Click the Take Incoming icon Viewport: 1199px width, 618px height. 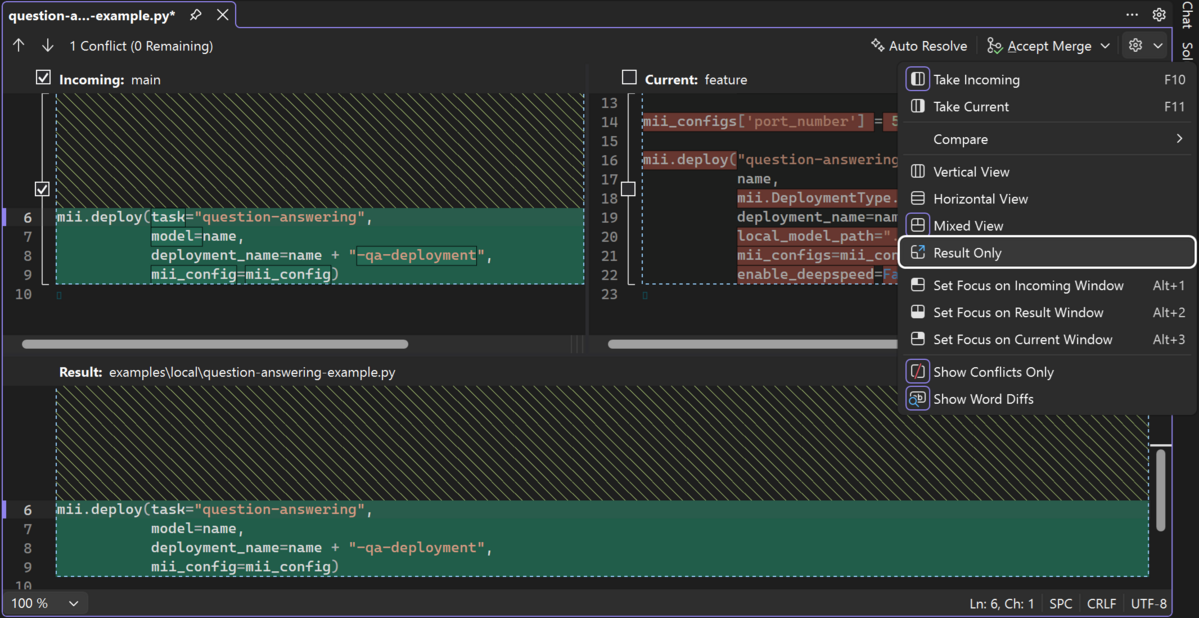(x=918, y=80)
